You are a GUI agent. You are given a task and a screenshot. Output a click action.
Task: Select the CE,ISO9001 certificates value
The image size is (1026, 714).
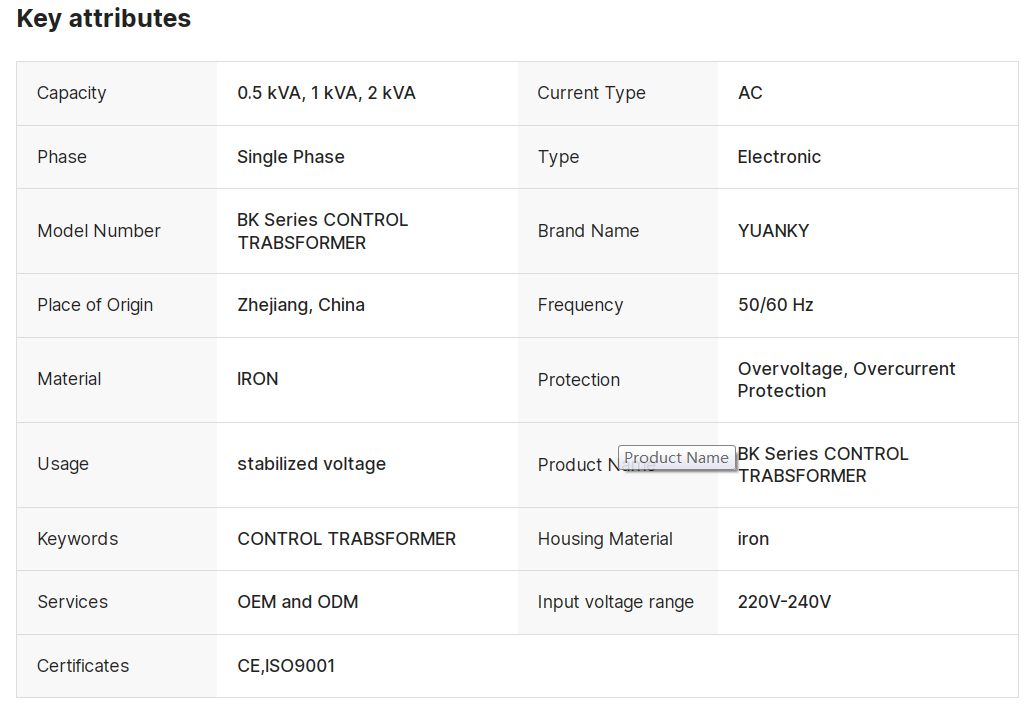286,666
